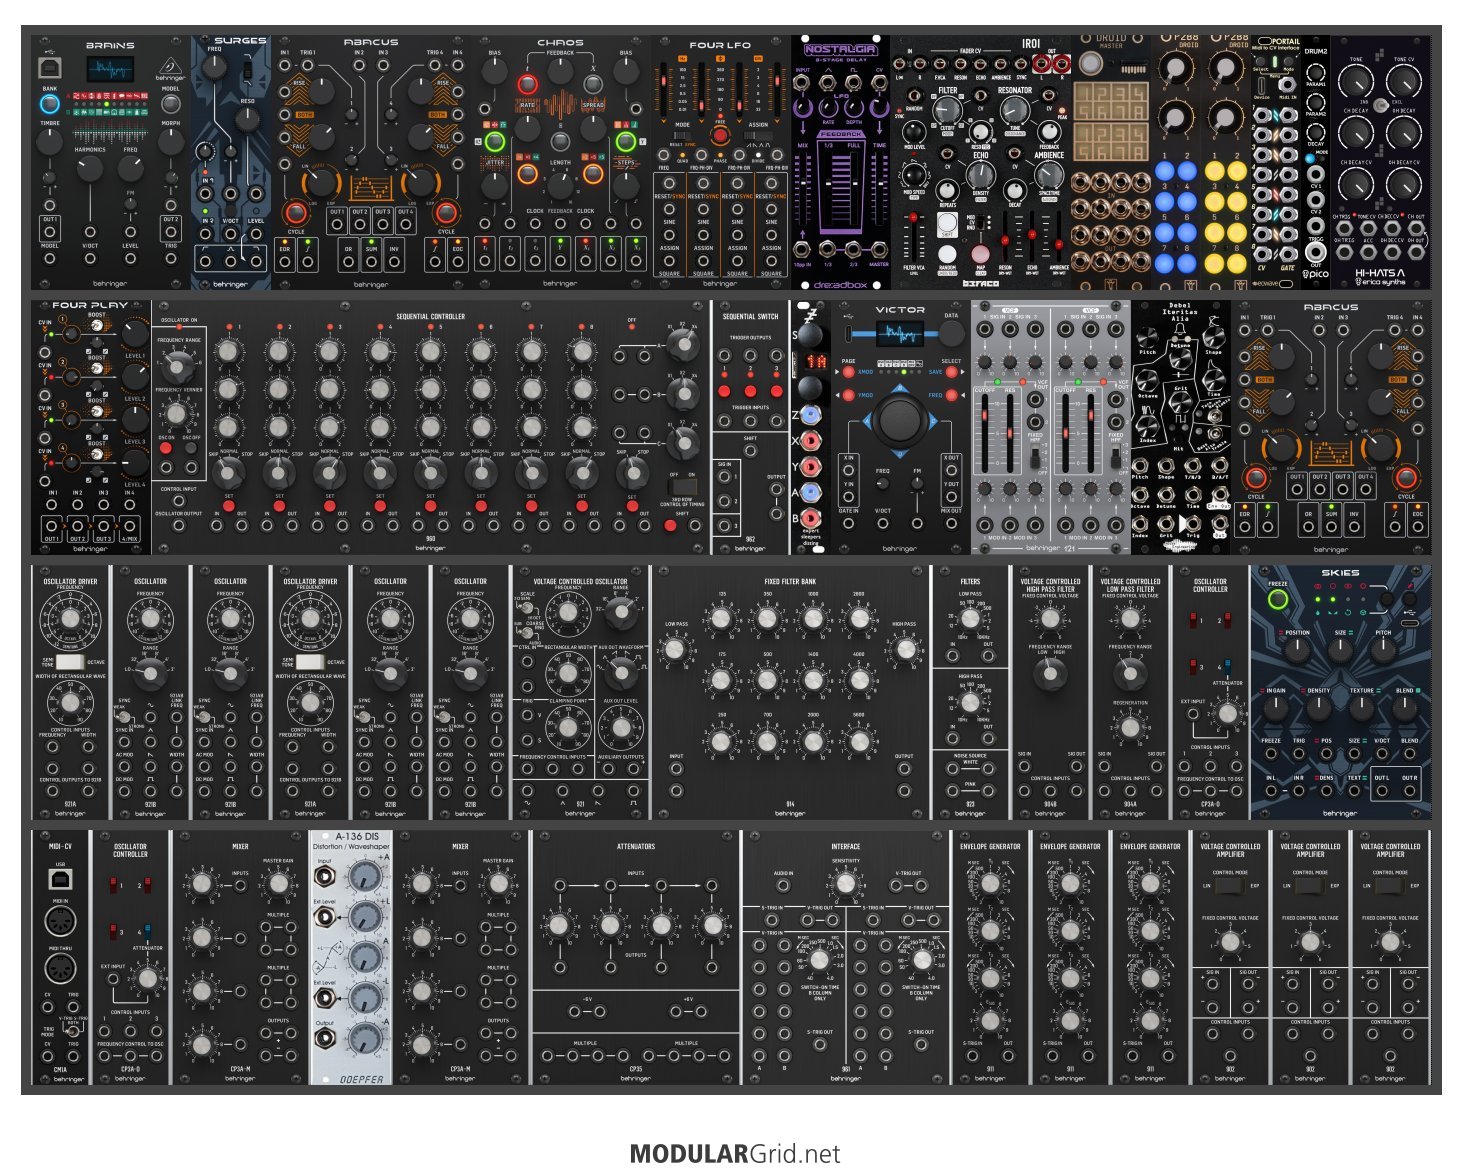Viewport: 1472px width, 1175px height.
Task: Click the LOW PASS knob on Fixed Filter Bank
Action: pos(676,650)
